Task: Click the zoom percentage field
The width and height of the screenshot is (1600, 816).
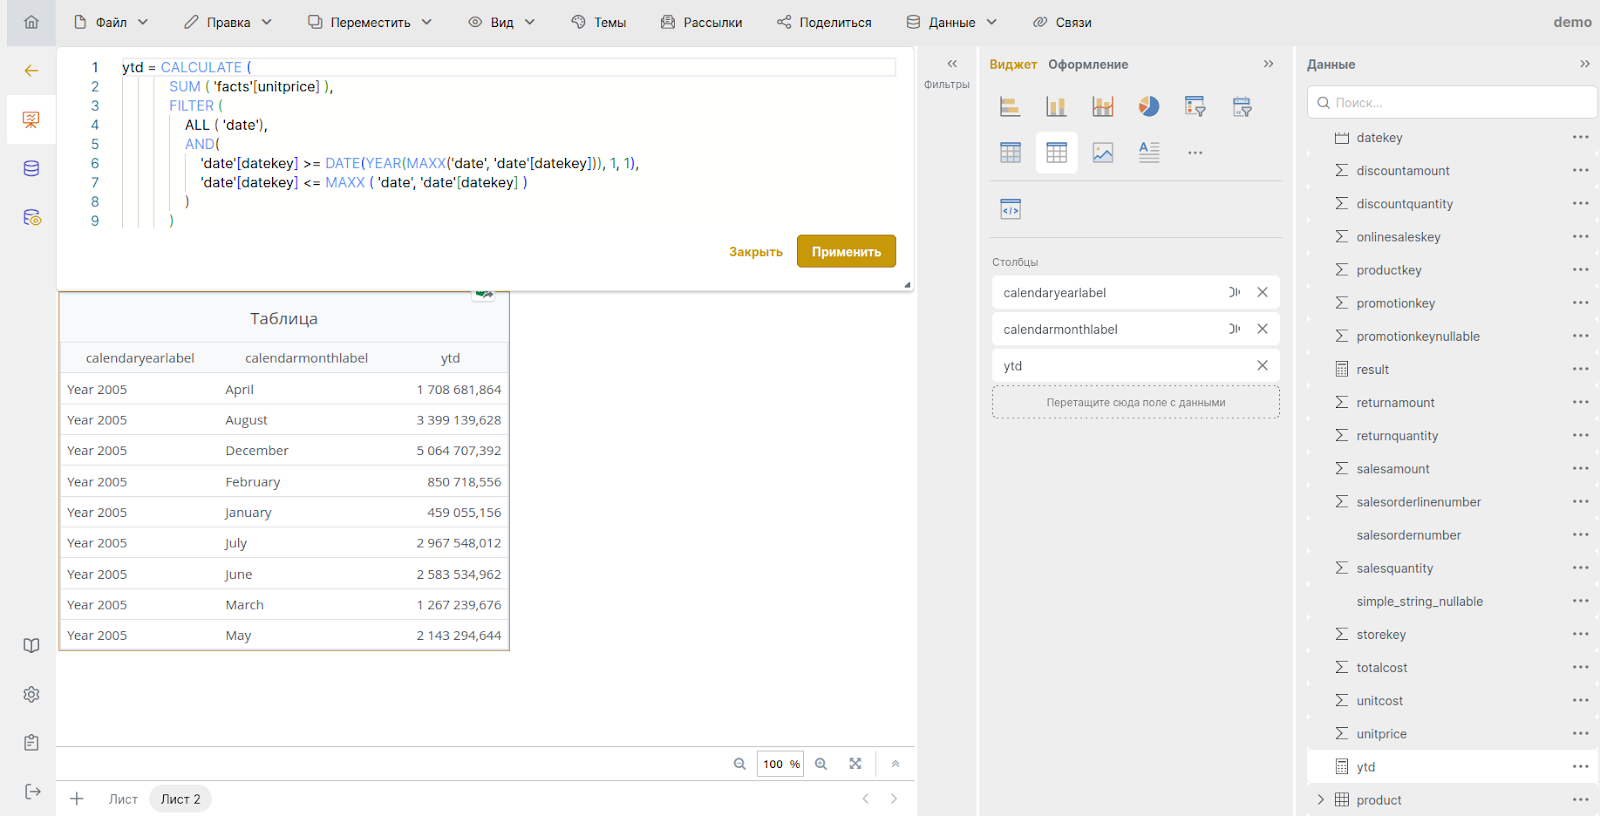Action: (780, 764)
